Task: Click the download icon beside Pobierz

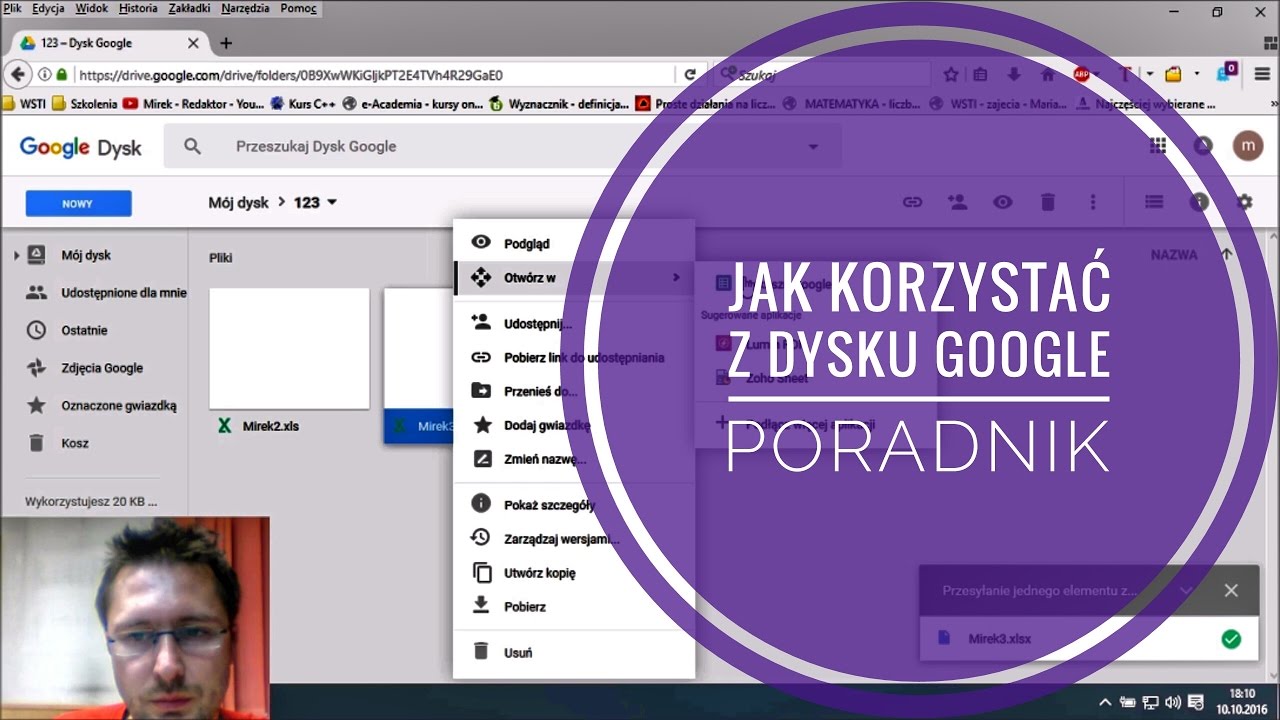Action: click(481, 605)
